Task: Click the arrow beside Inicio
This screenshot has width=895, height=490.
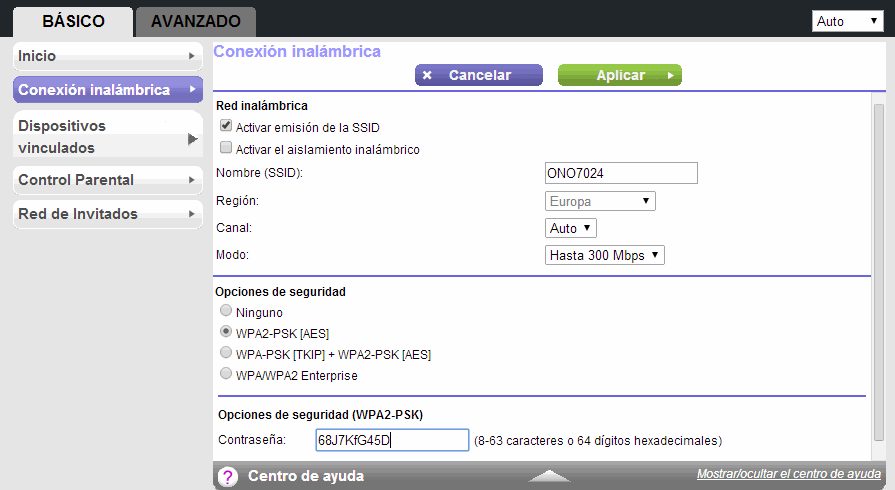Action: [192, 56]
